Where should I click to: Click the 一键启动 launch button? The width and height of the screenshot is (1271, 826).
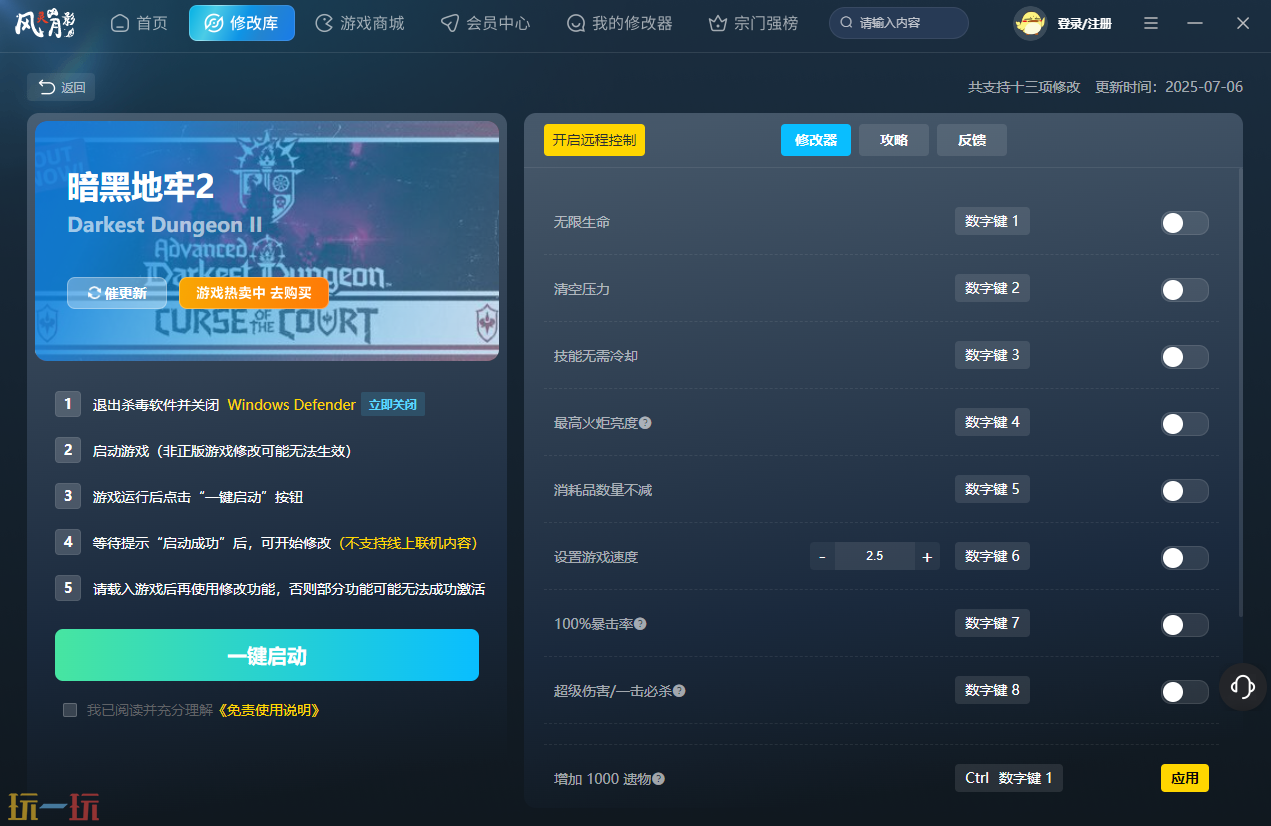[267, 656]
